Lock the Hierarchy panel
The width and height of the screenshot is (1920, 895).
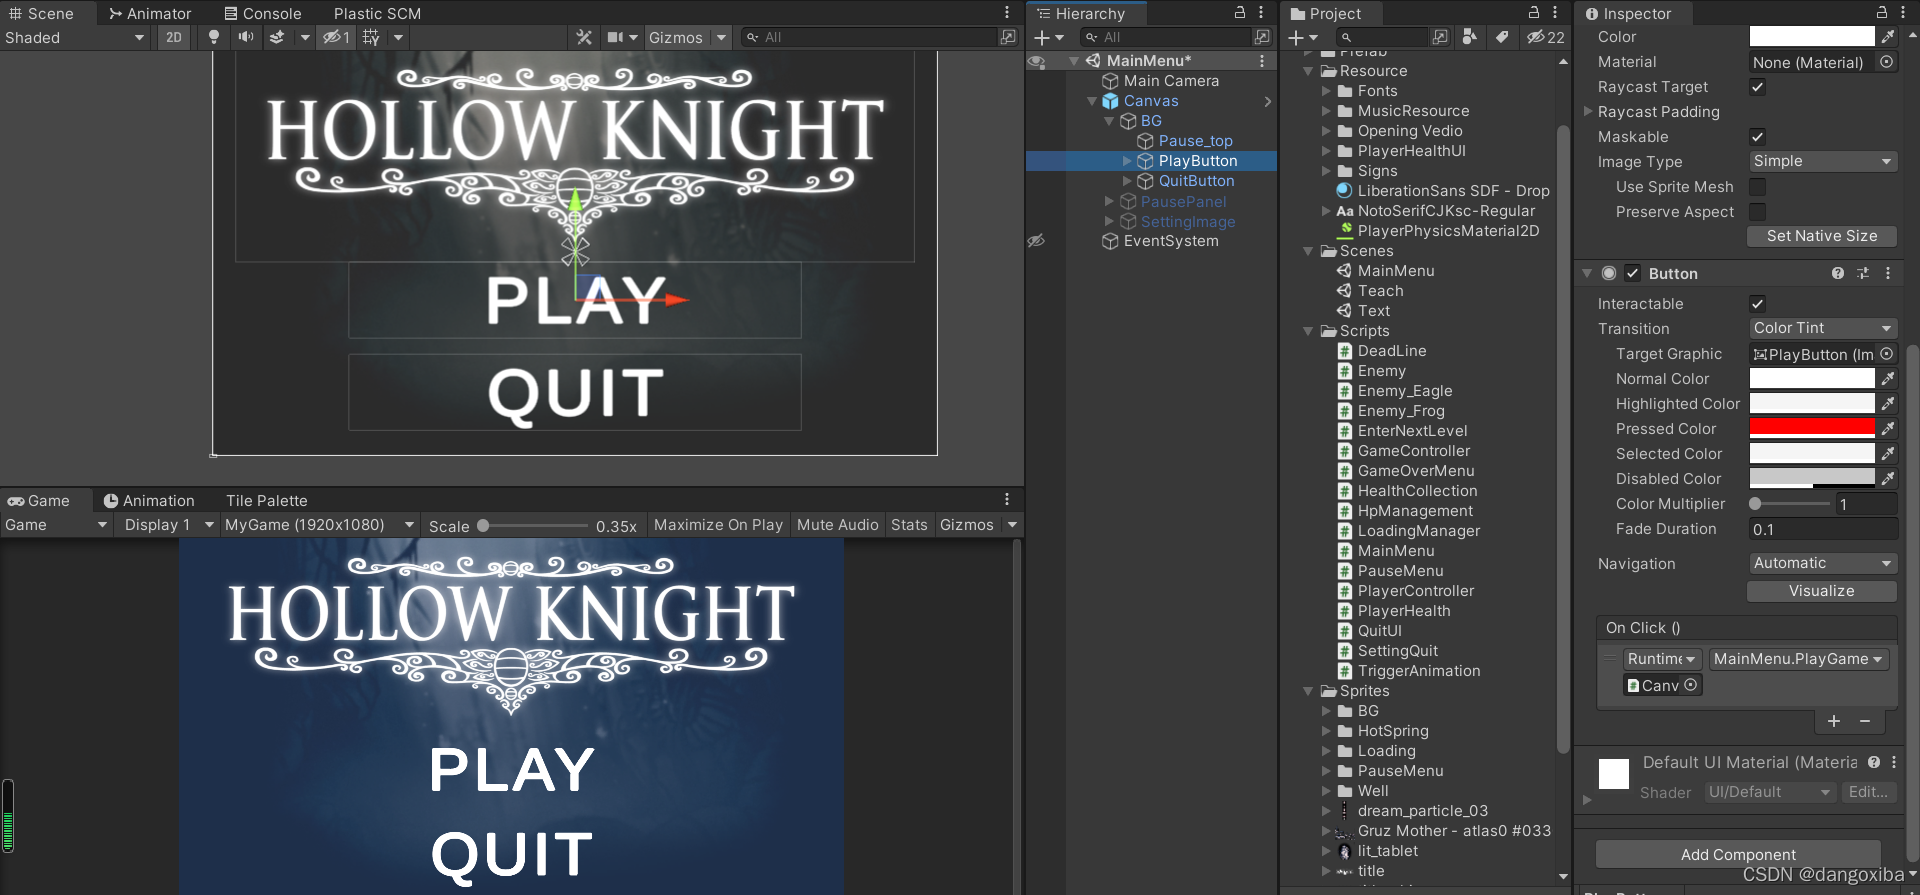coord(1240,12)
